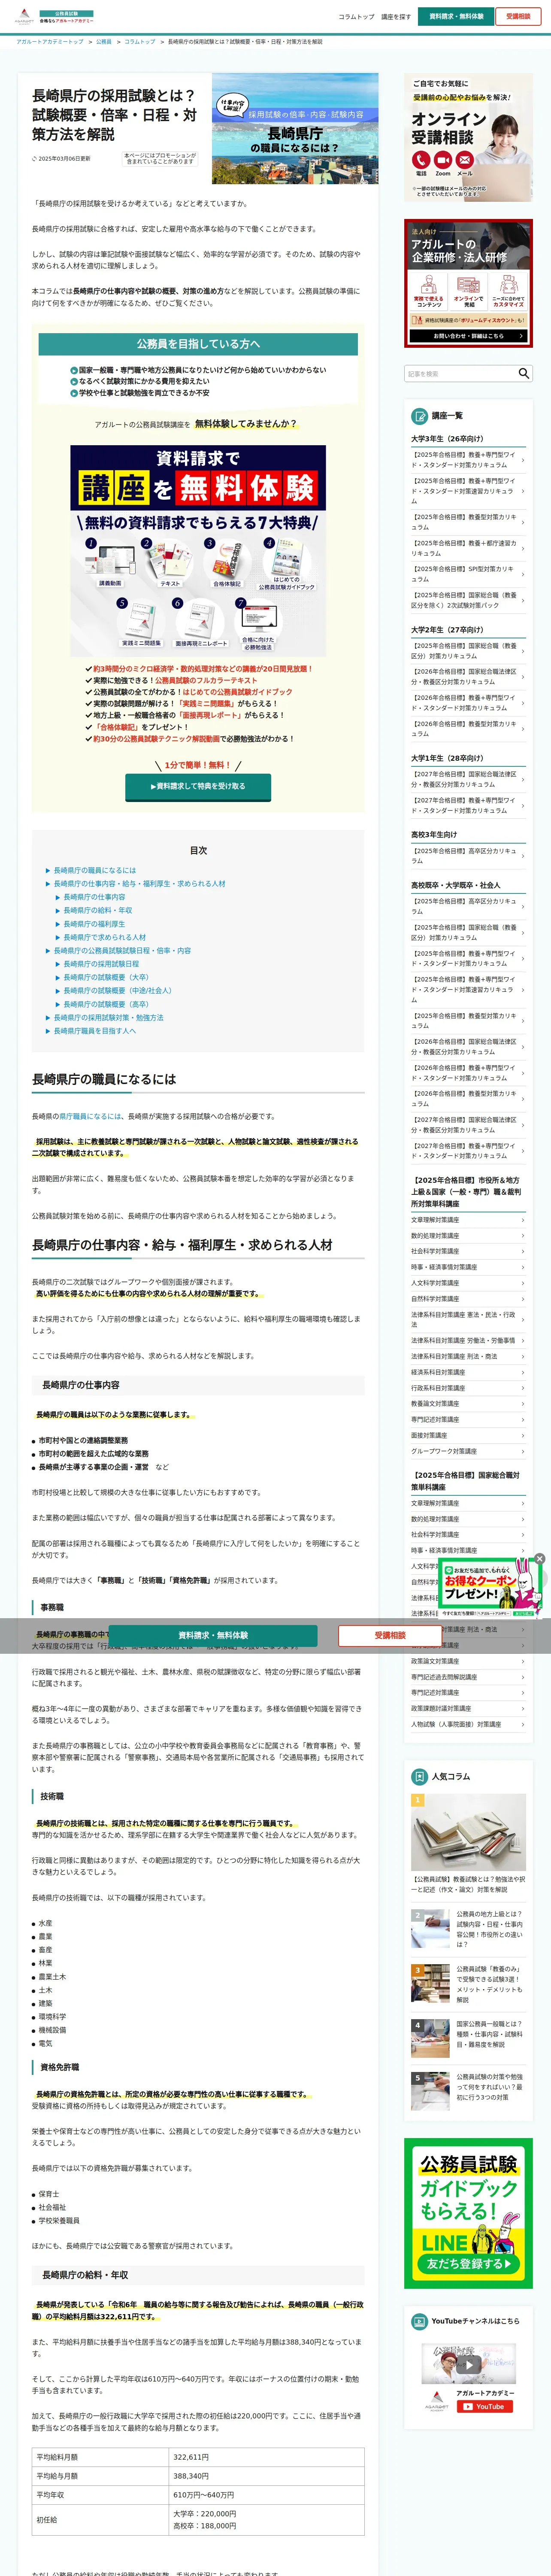Click the 講座を無料体験 promo banner image
This screenshot has width=551, height=2576.
point(198,551)
